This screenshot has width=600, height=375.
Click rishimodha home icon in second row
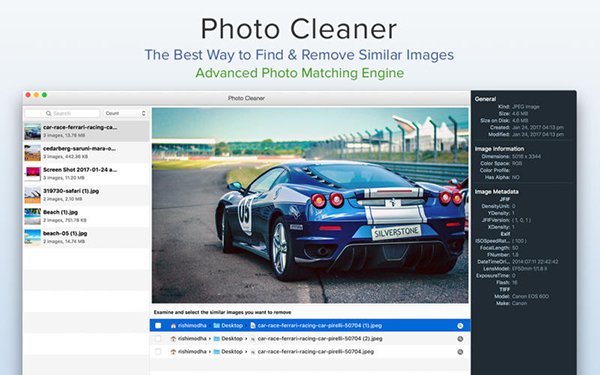click(x=173, y=339)
